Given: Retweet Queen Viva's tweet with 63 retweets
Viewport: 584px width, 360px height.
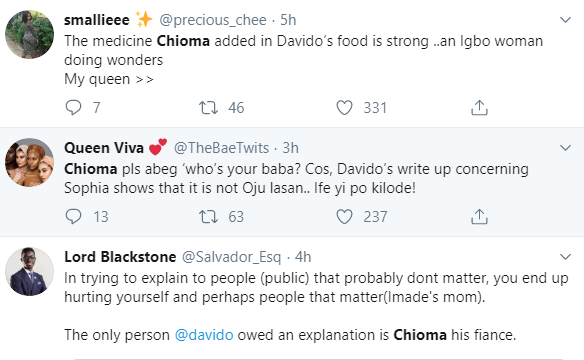Looking at the screenshot, I should coord(208,216).
